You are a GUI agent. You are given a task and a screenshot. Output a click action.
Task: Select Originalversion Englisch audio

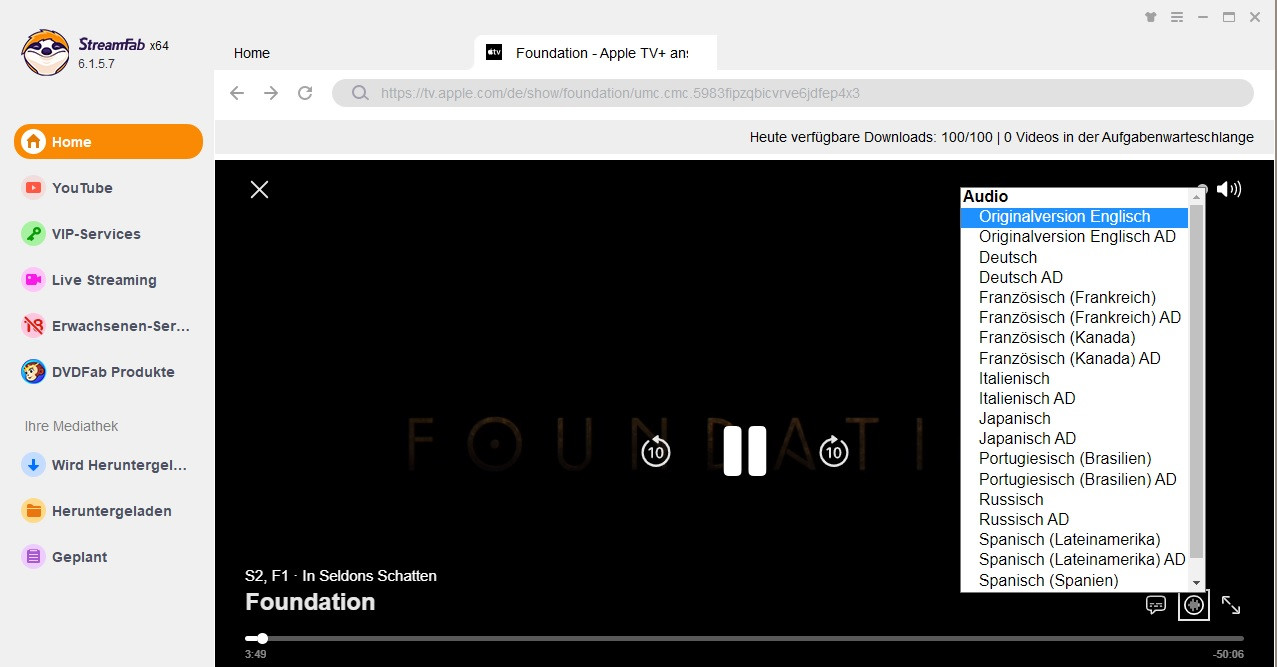[x=1074, y=217]
